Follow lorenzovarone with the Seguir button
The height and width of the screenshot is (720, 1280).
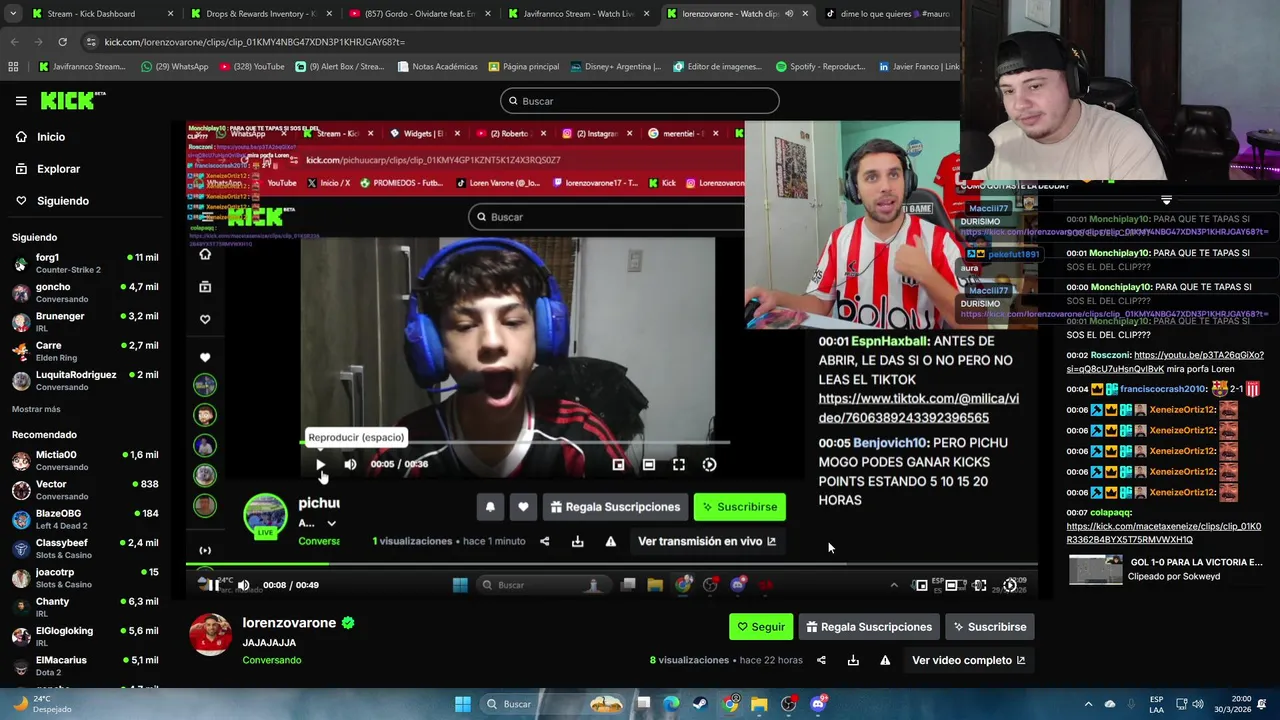[x=761, y=627]
